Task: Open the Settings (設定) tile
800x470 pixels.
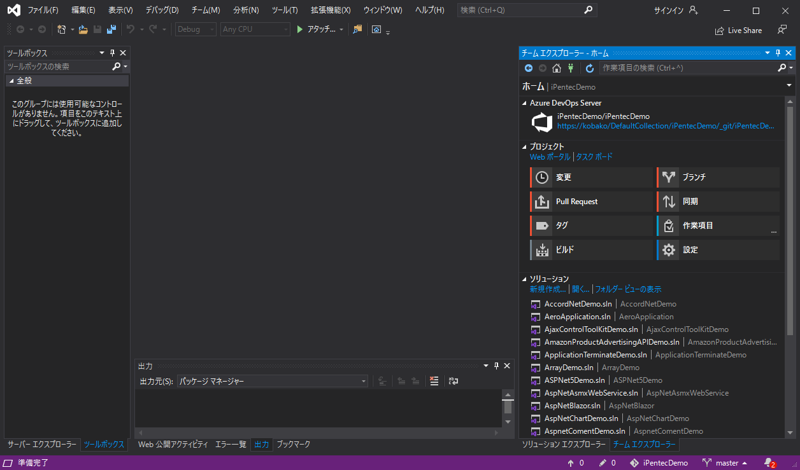Action: point(718,250)
